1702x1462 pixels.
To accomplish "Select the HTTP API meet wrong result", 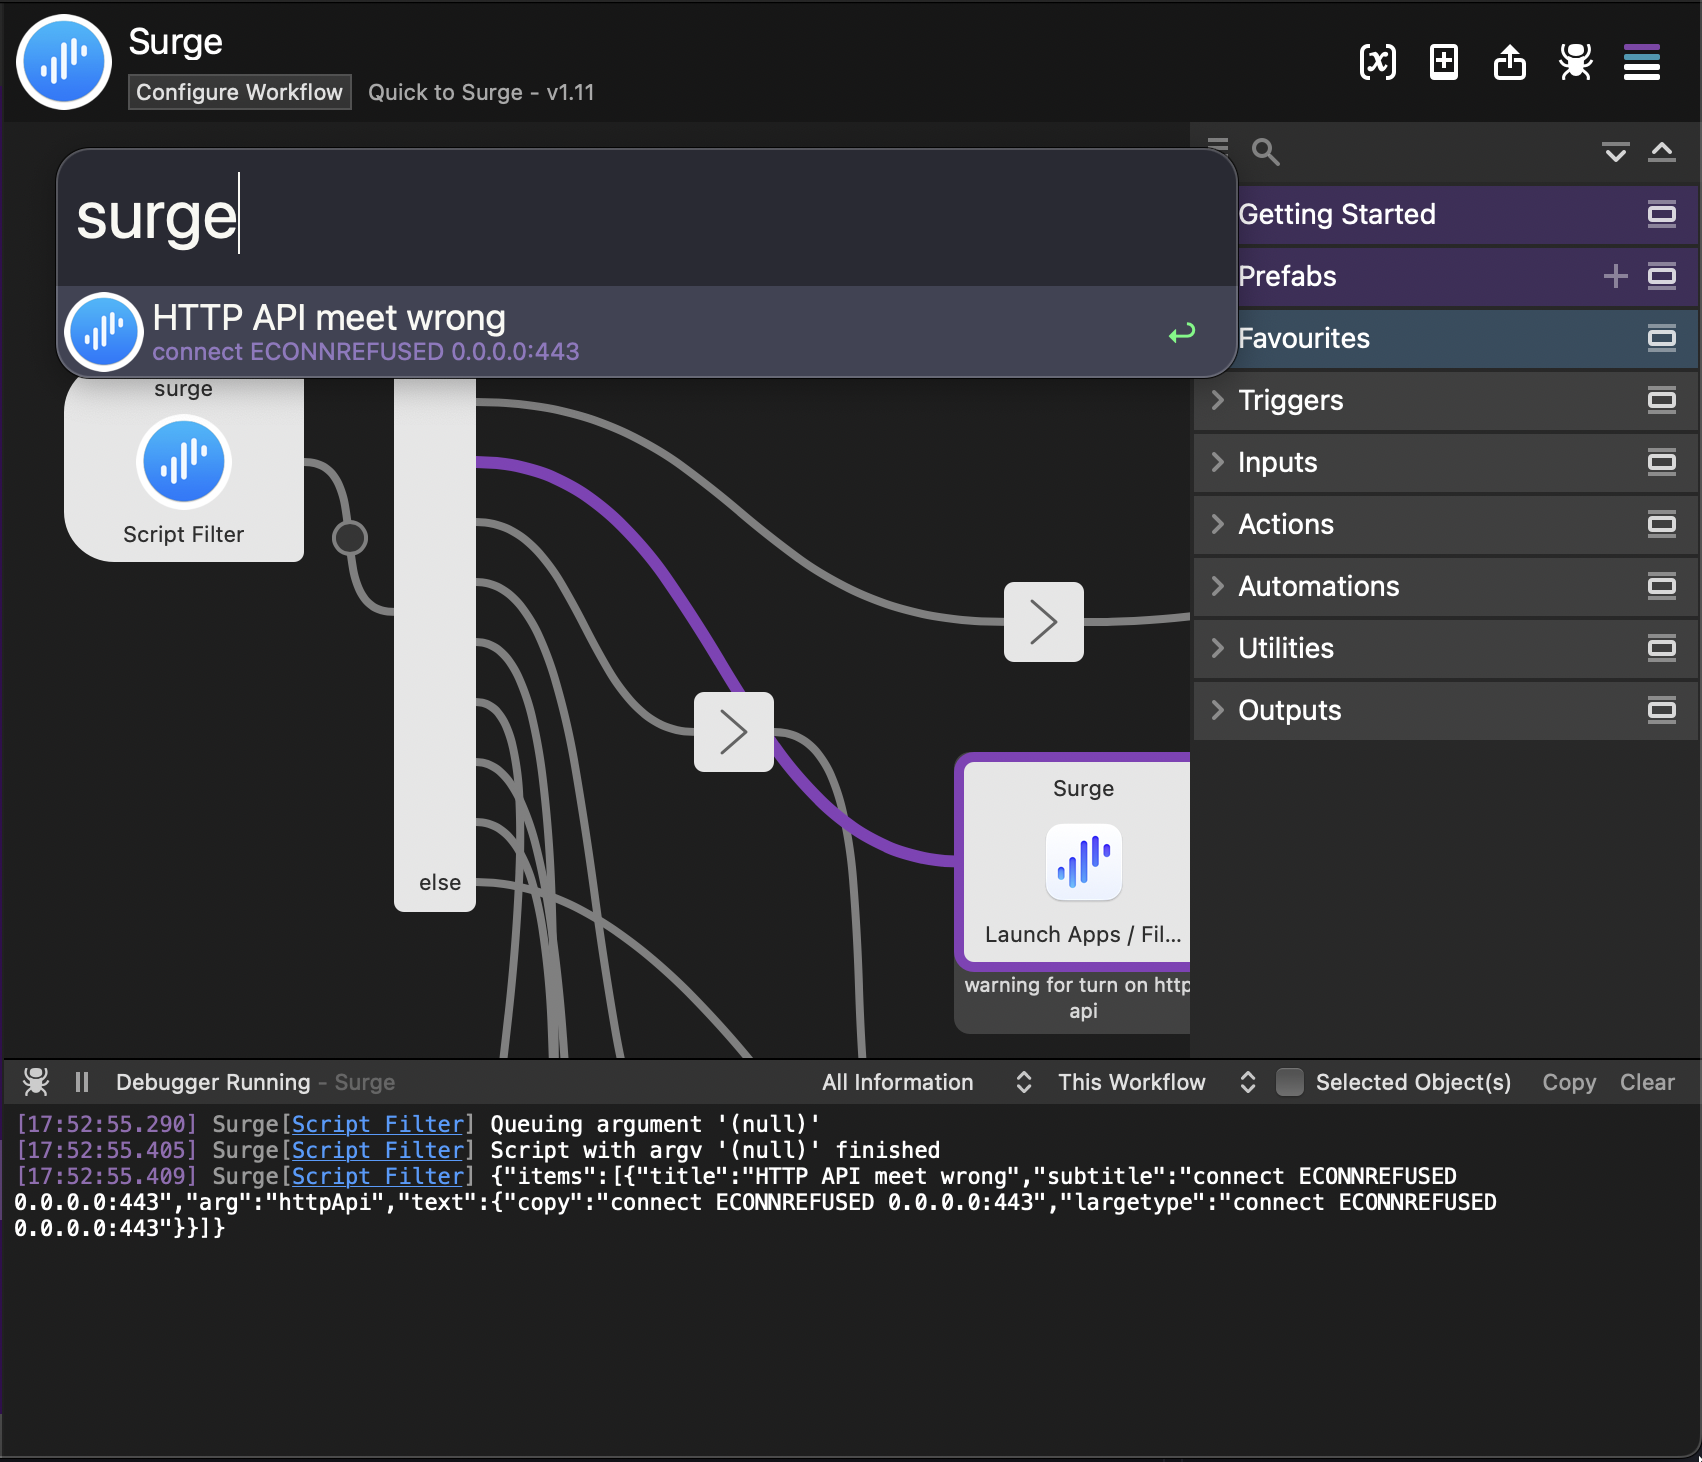I will point(647,331).
